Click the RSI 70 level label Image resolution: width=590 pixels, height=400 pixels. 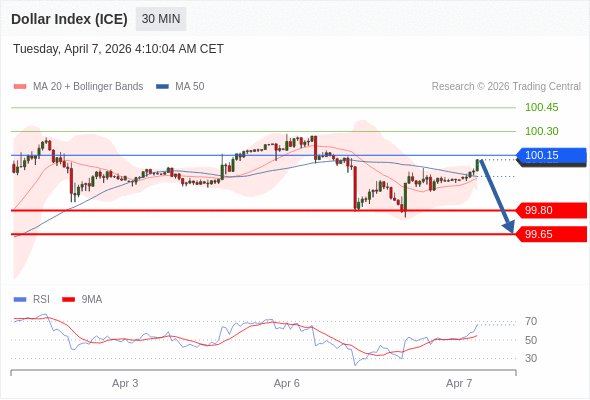(531, 321)
